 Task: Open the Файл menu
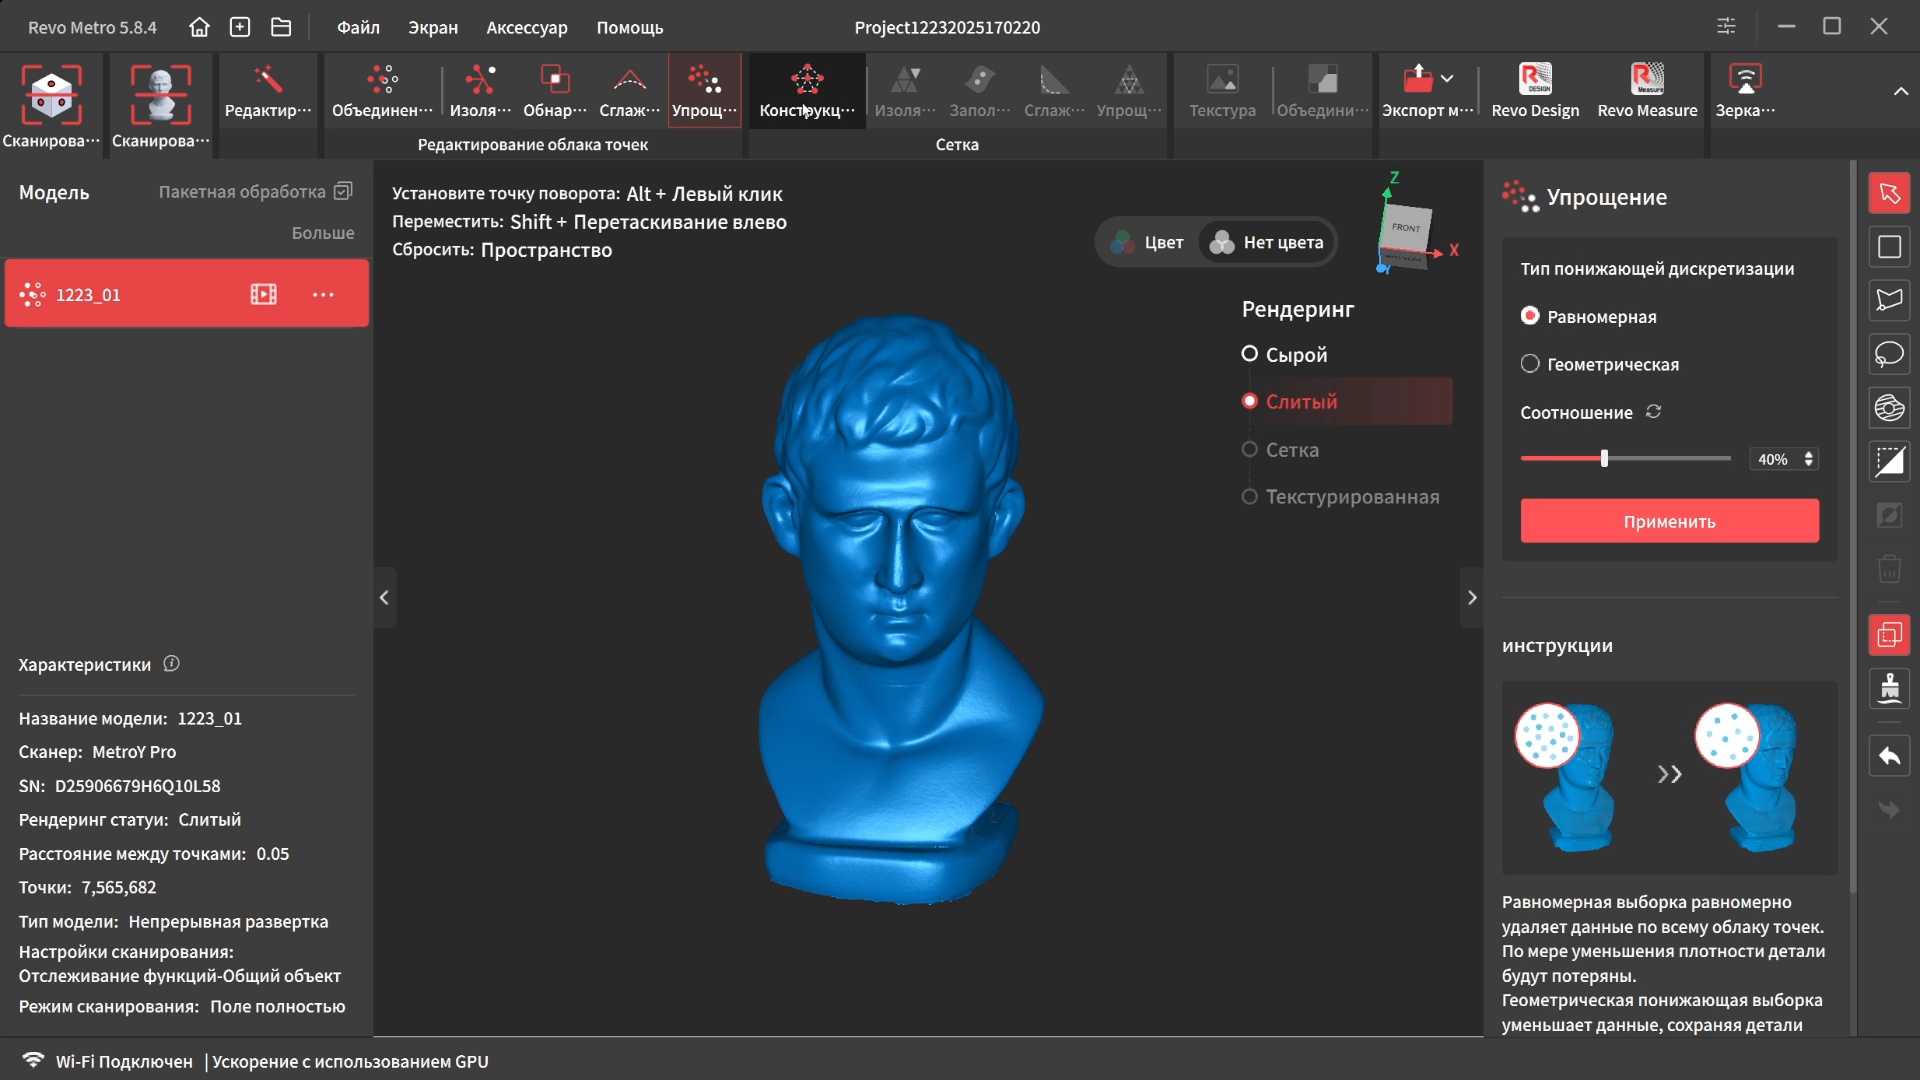coord(357,27)
